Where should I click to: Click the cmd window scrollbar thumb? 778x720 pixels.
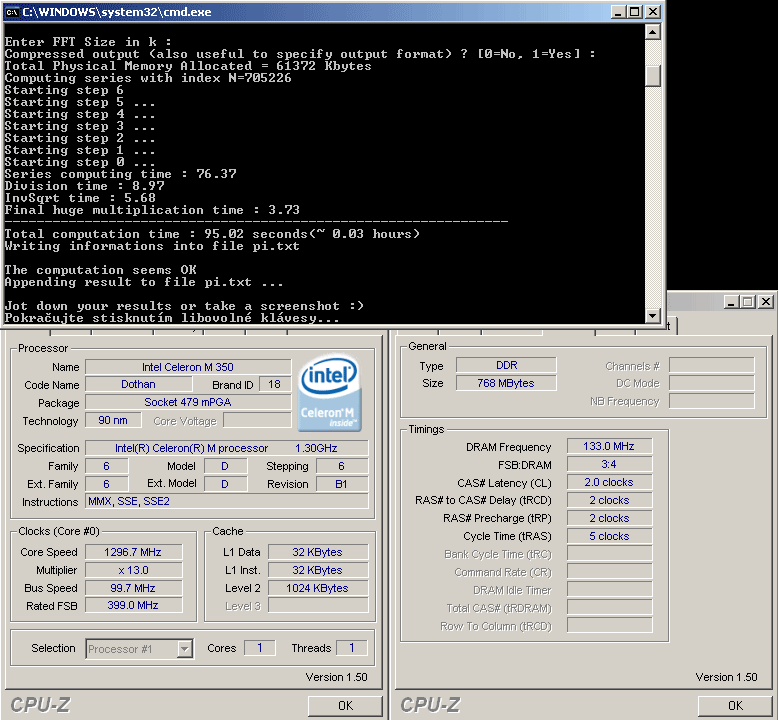[652, 76]
